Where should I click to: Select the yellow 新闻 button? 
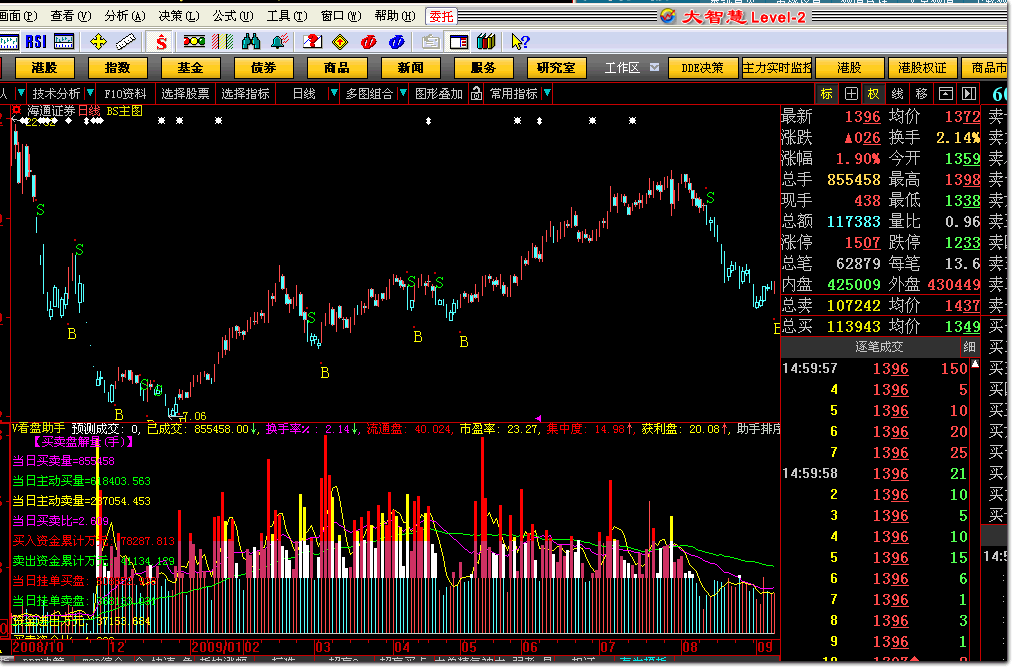coord(410,68)
